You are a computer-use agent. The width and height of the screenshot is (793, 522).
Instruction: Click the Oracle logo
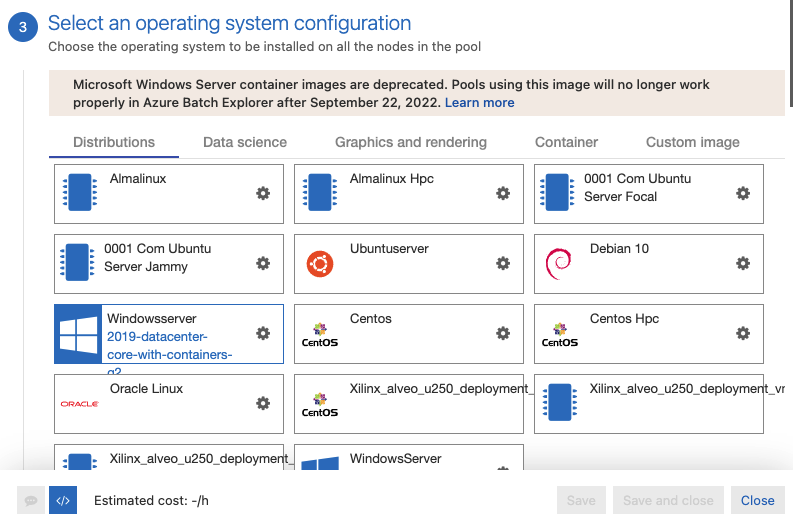point(80,404)
